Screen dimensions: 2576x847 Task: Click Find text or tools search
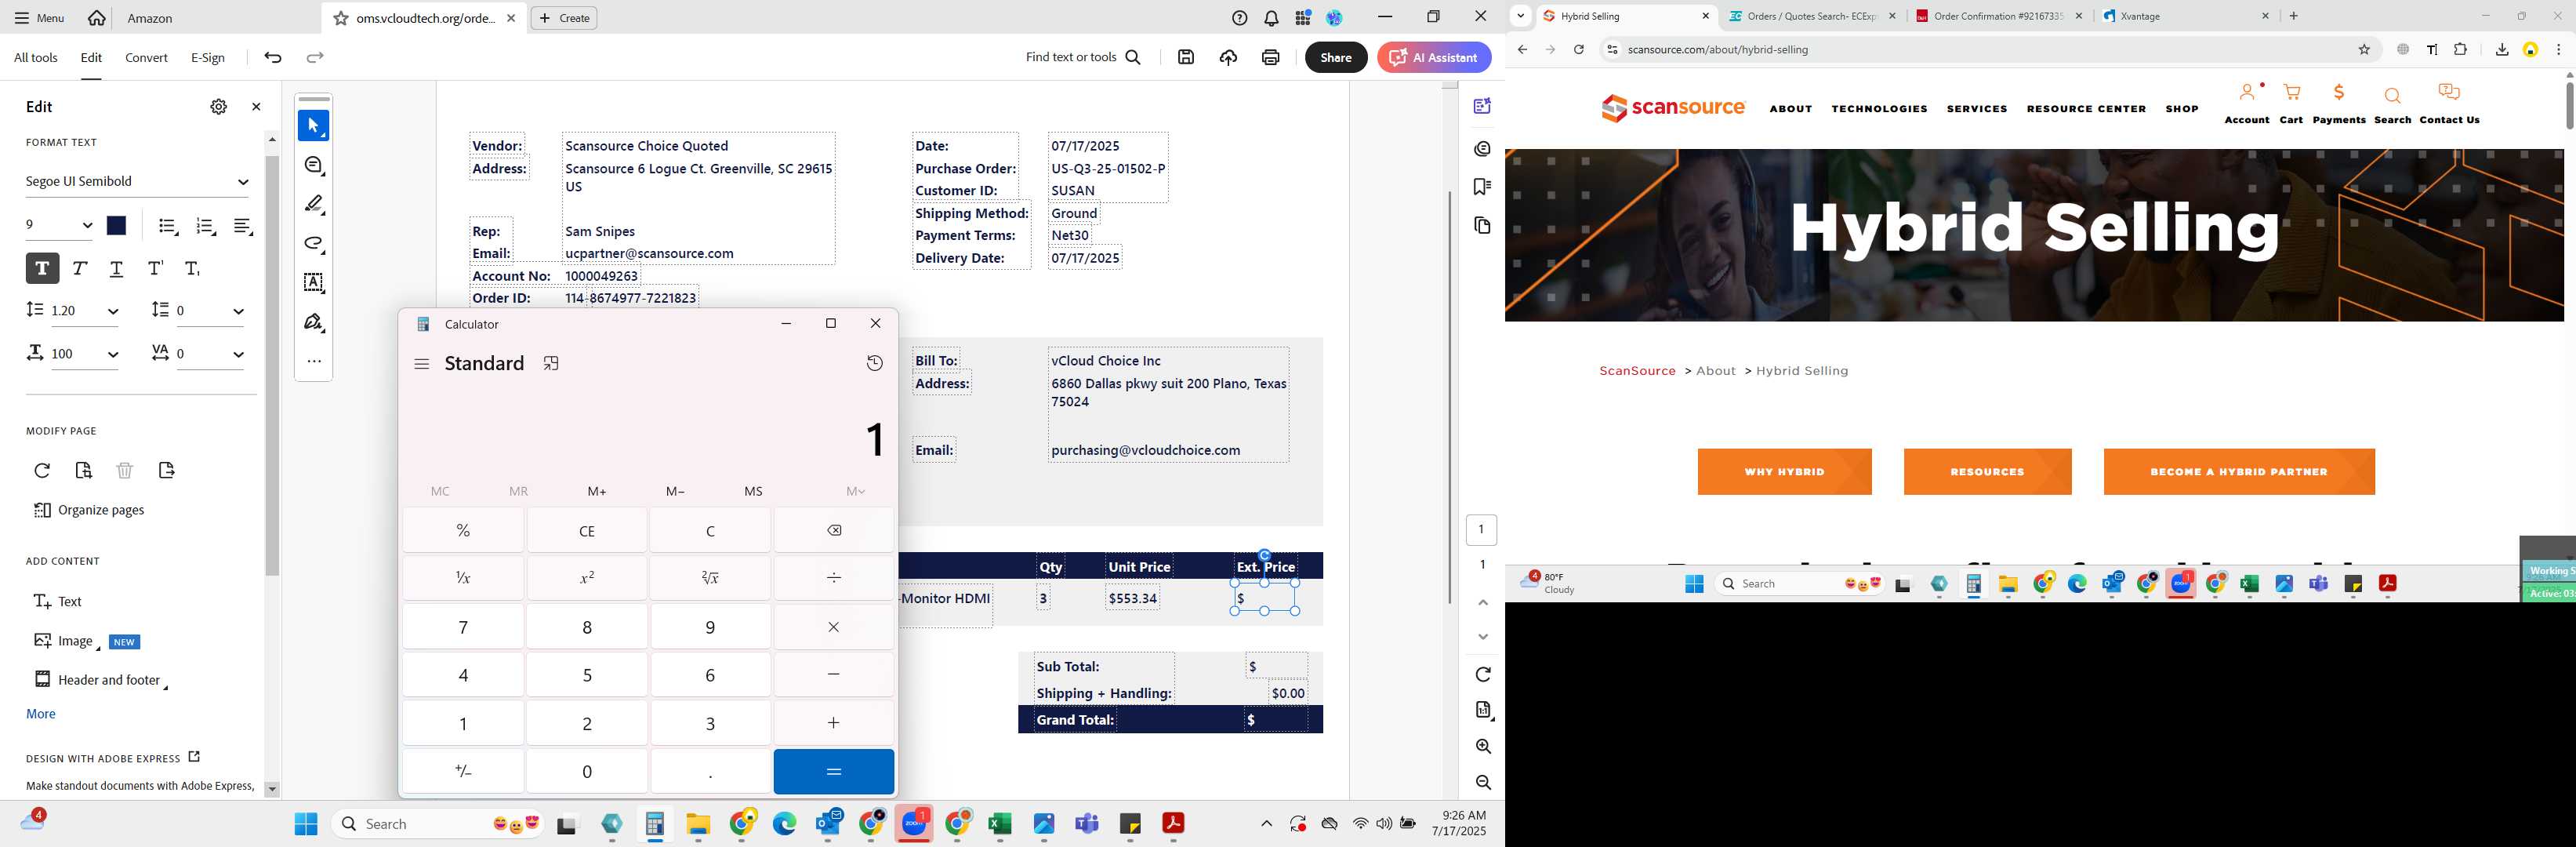click(x=1083, y=58)
